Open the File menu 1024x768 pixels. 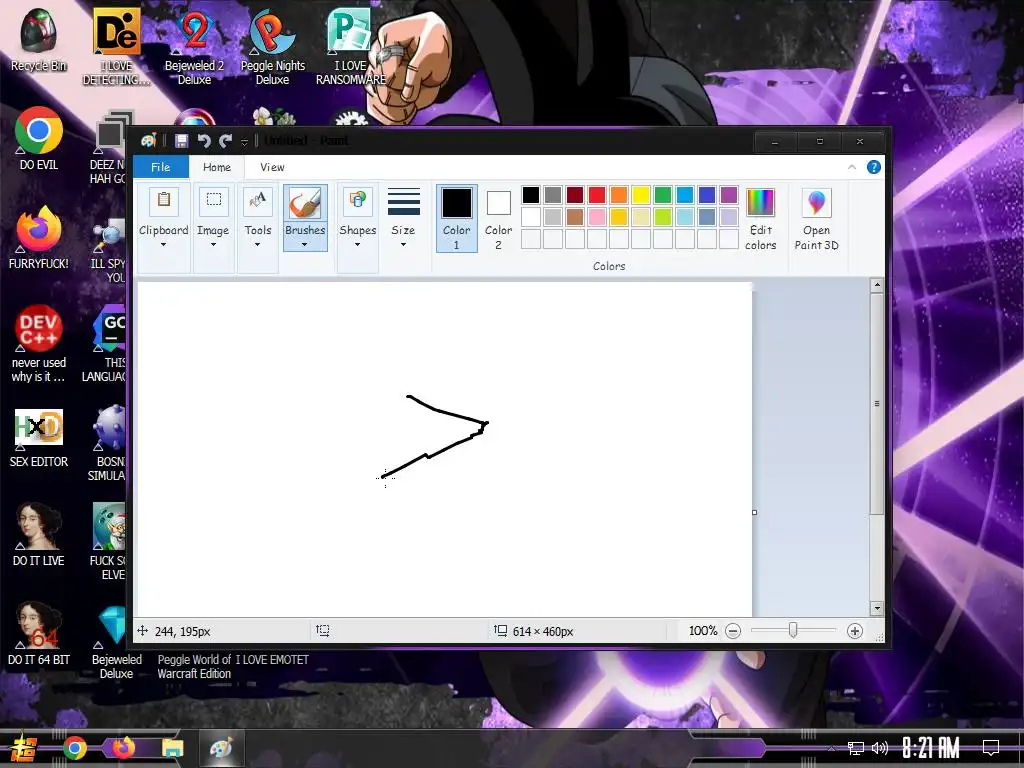[161, 167]
